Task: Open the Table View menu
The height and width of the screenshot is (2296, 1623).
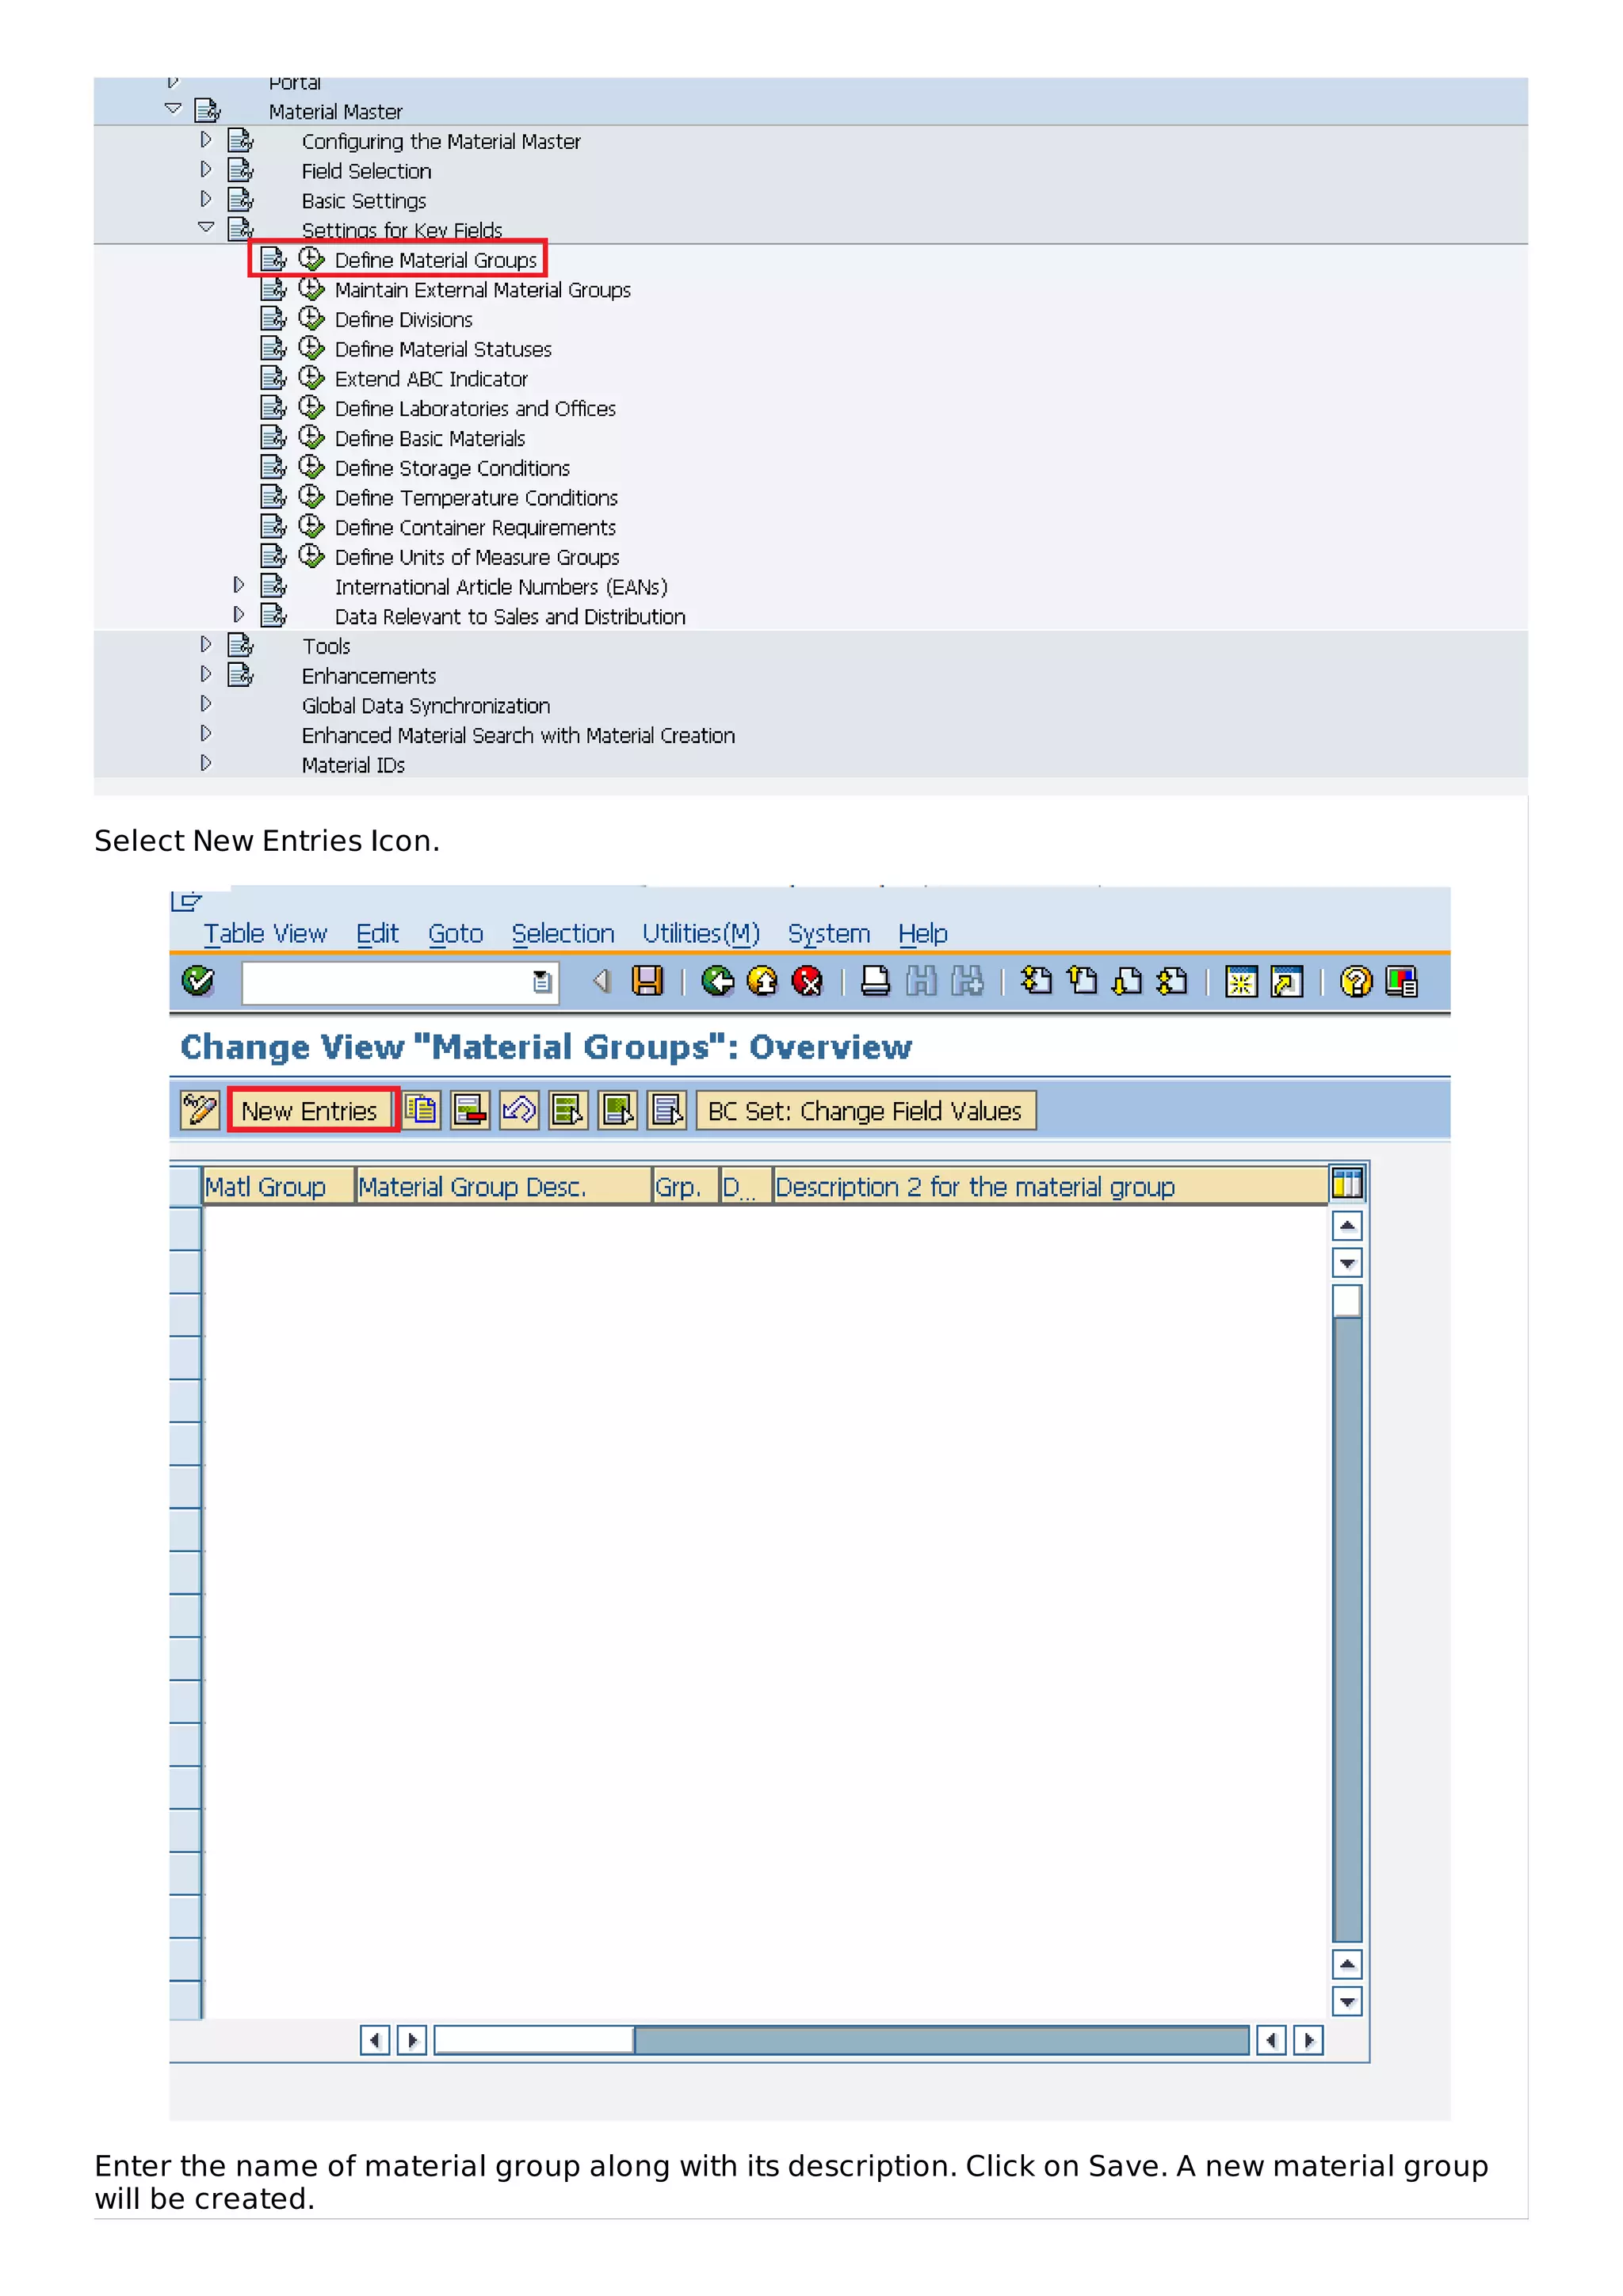Action: pyautogui.click(x=265, y=934)
